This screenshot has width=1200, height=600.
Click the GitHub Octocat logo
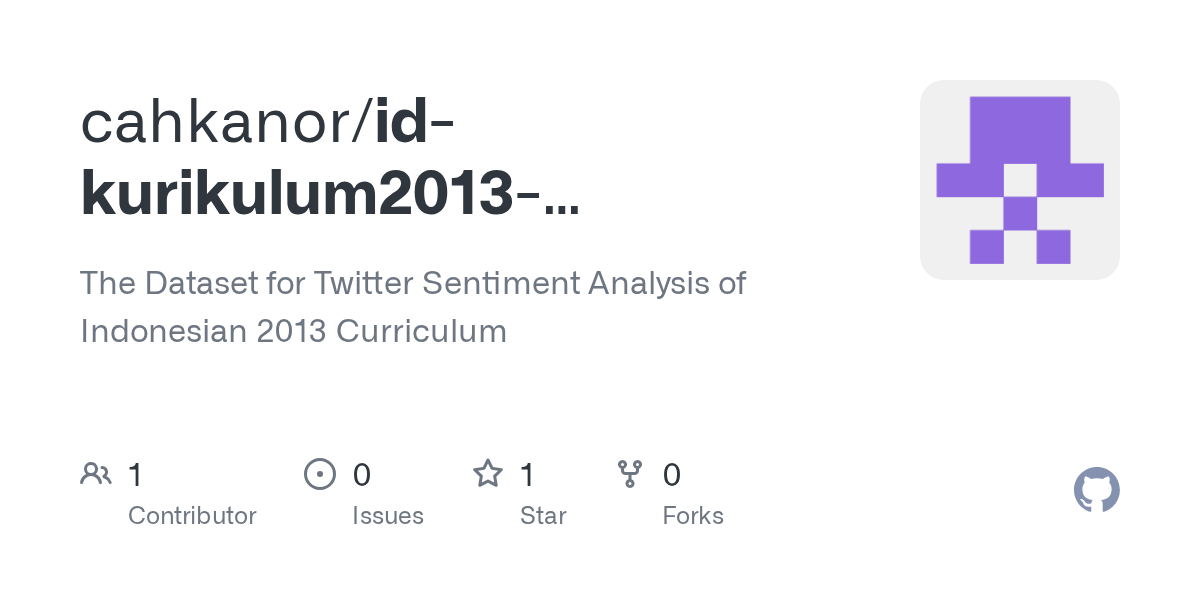1096,490
